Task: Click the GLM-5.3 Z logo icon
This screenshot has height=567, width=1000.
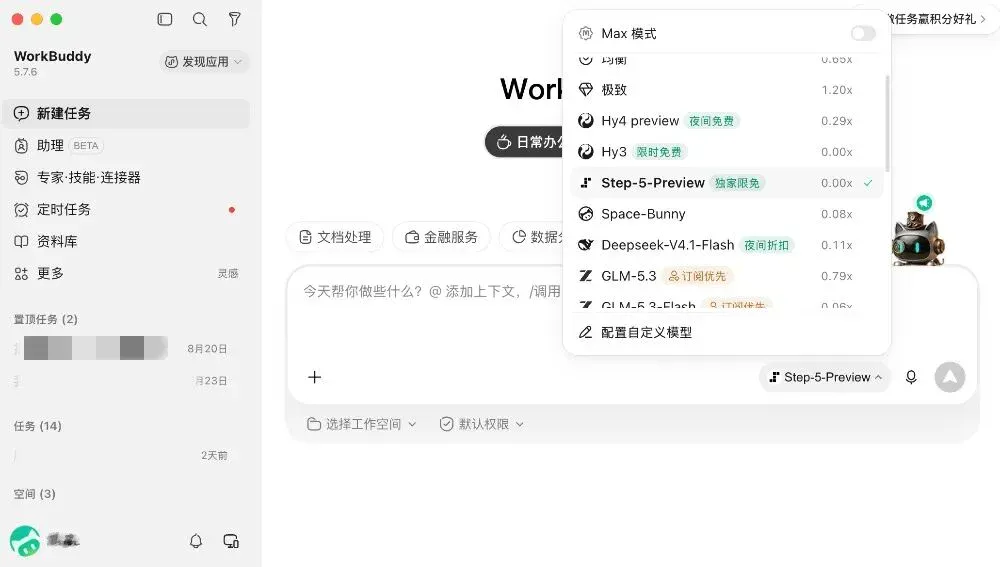Action: pyautogui.click(x=585, y=276)
